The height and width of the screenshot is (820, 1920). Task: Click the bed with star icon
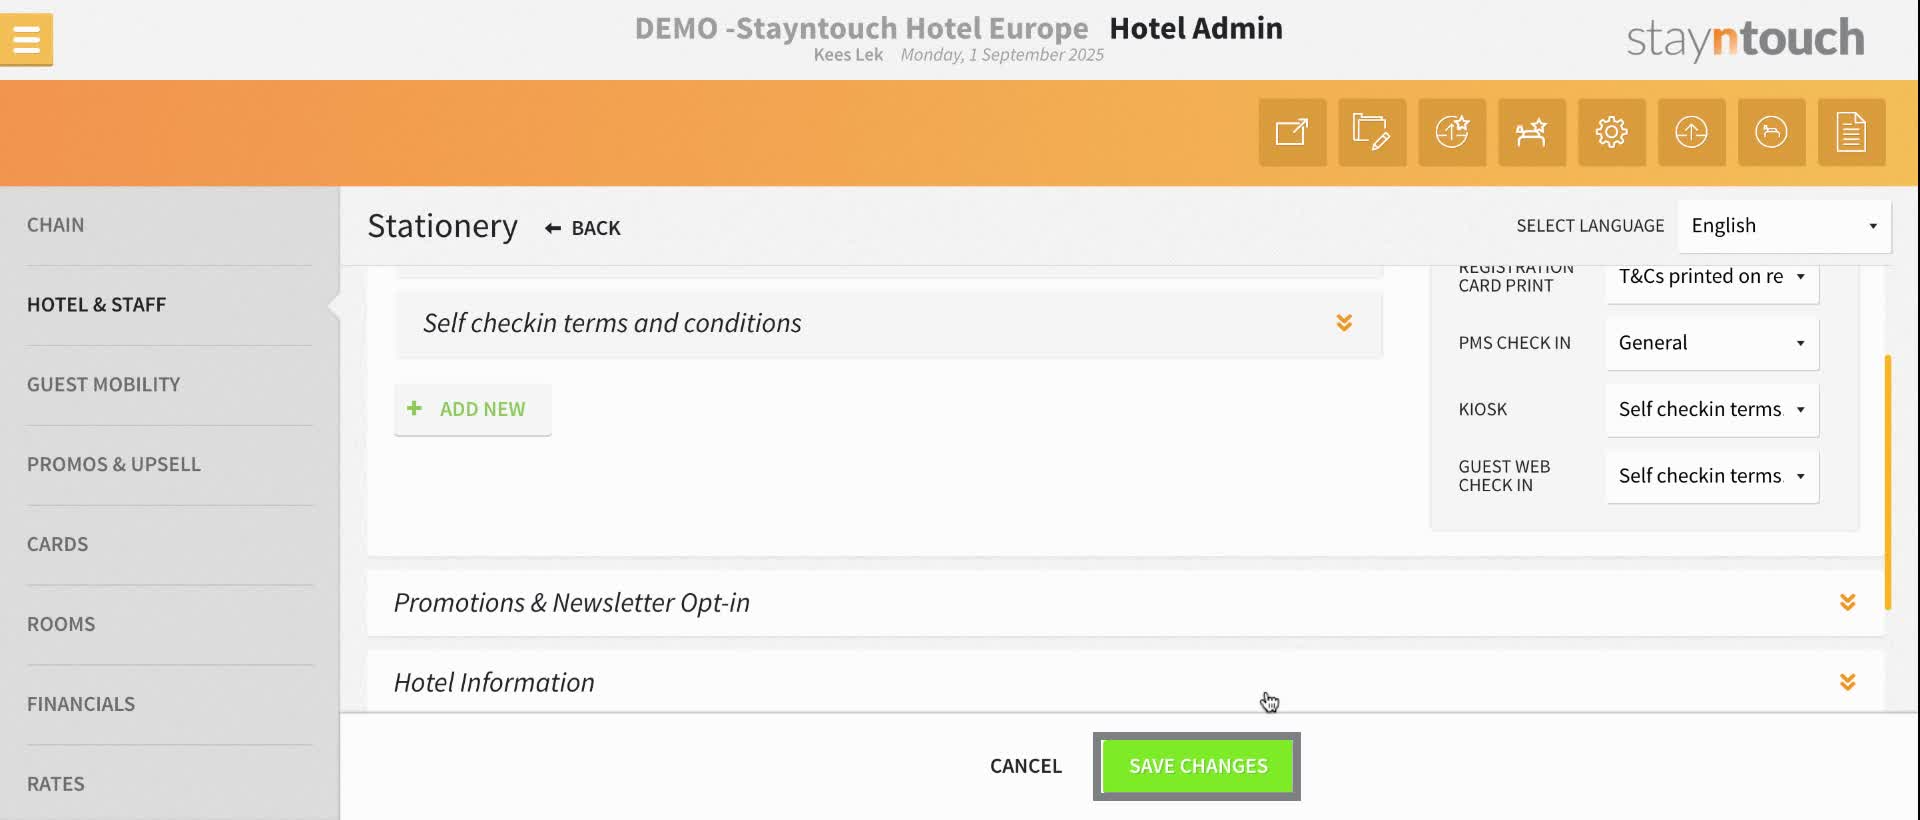pos(1531,132)
